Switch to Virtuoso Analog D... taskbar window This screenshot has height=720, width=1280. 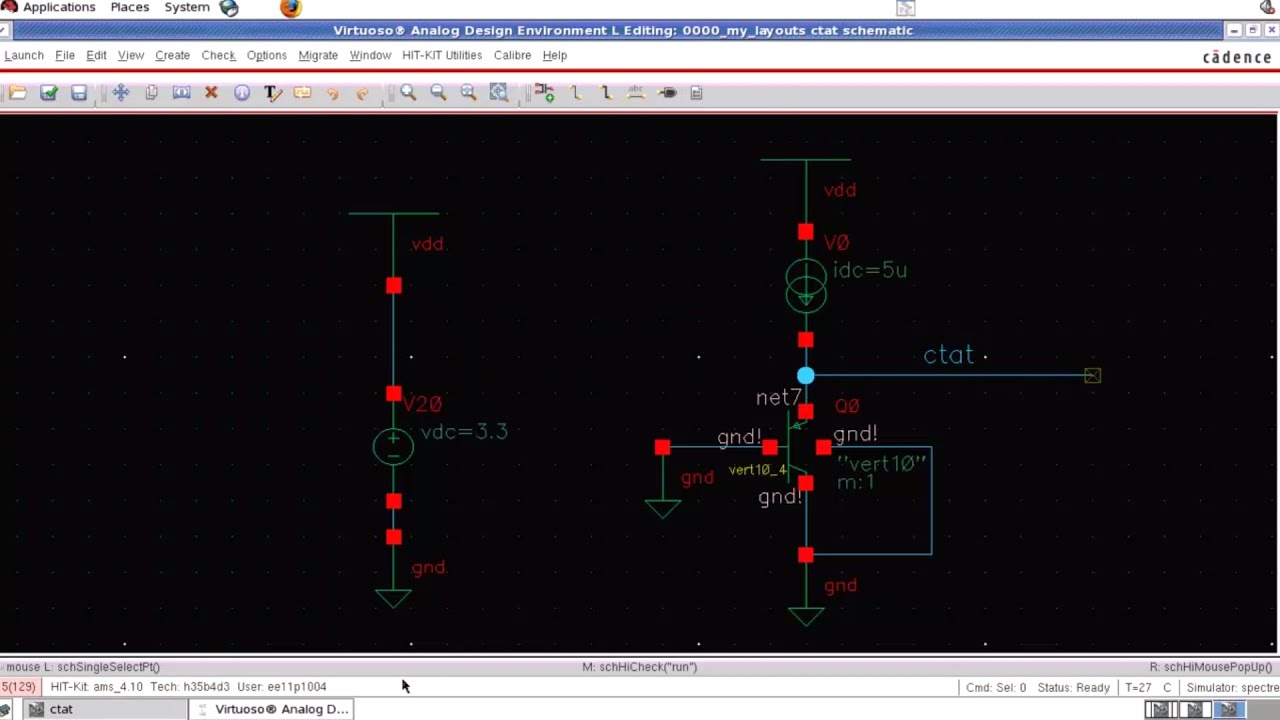click(x=272, y=709)
